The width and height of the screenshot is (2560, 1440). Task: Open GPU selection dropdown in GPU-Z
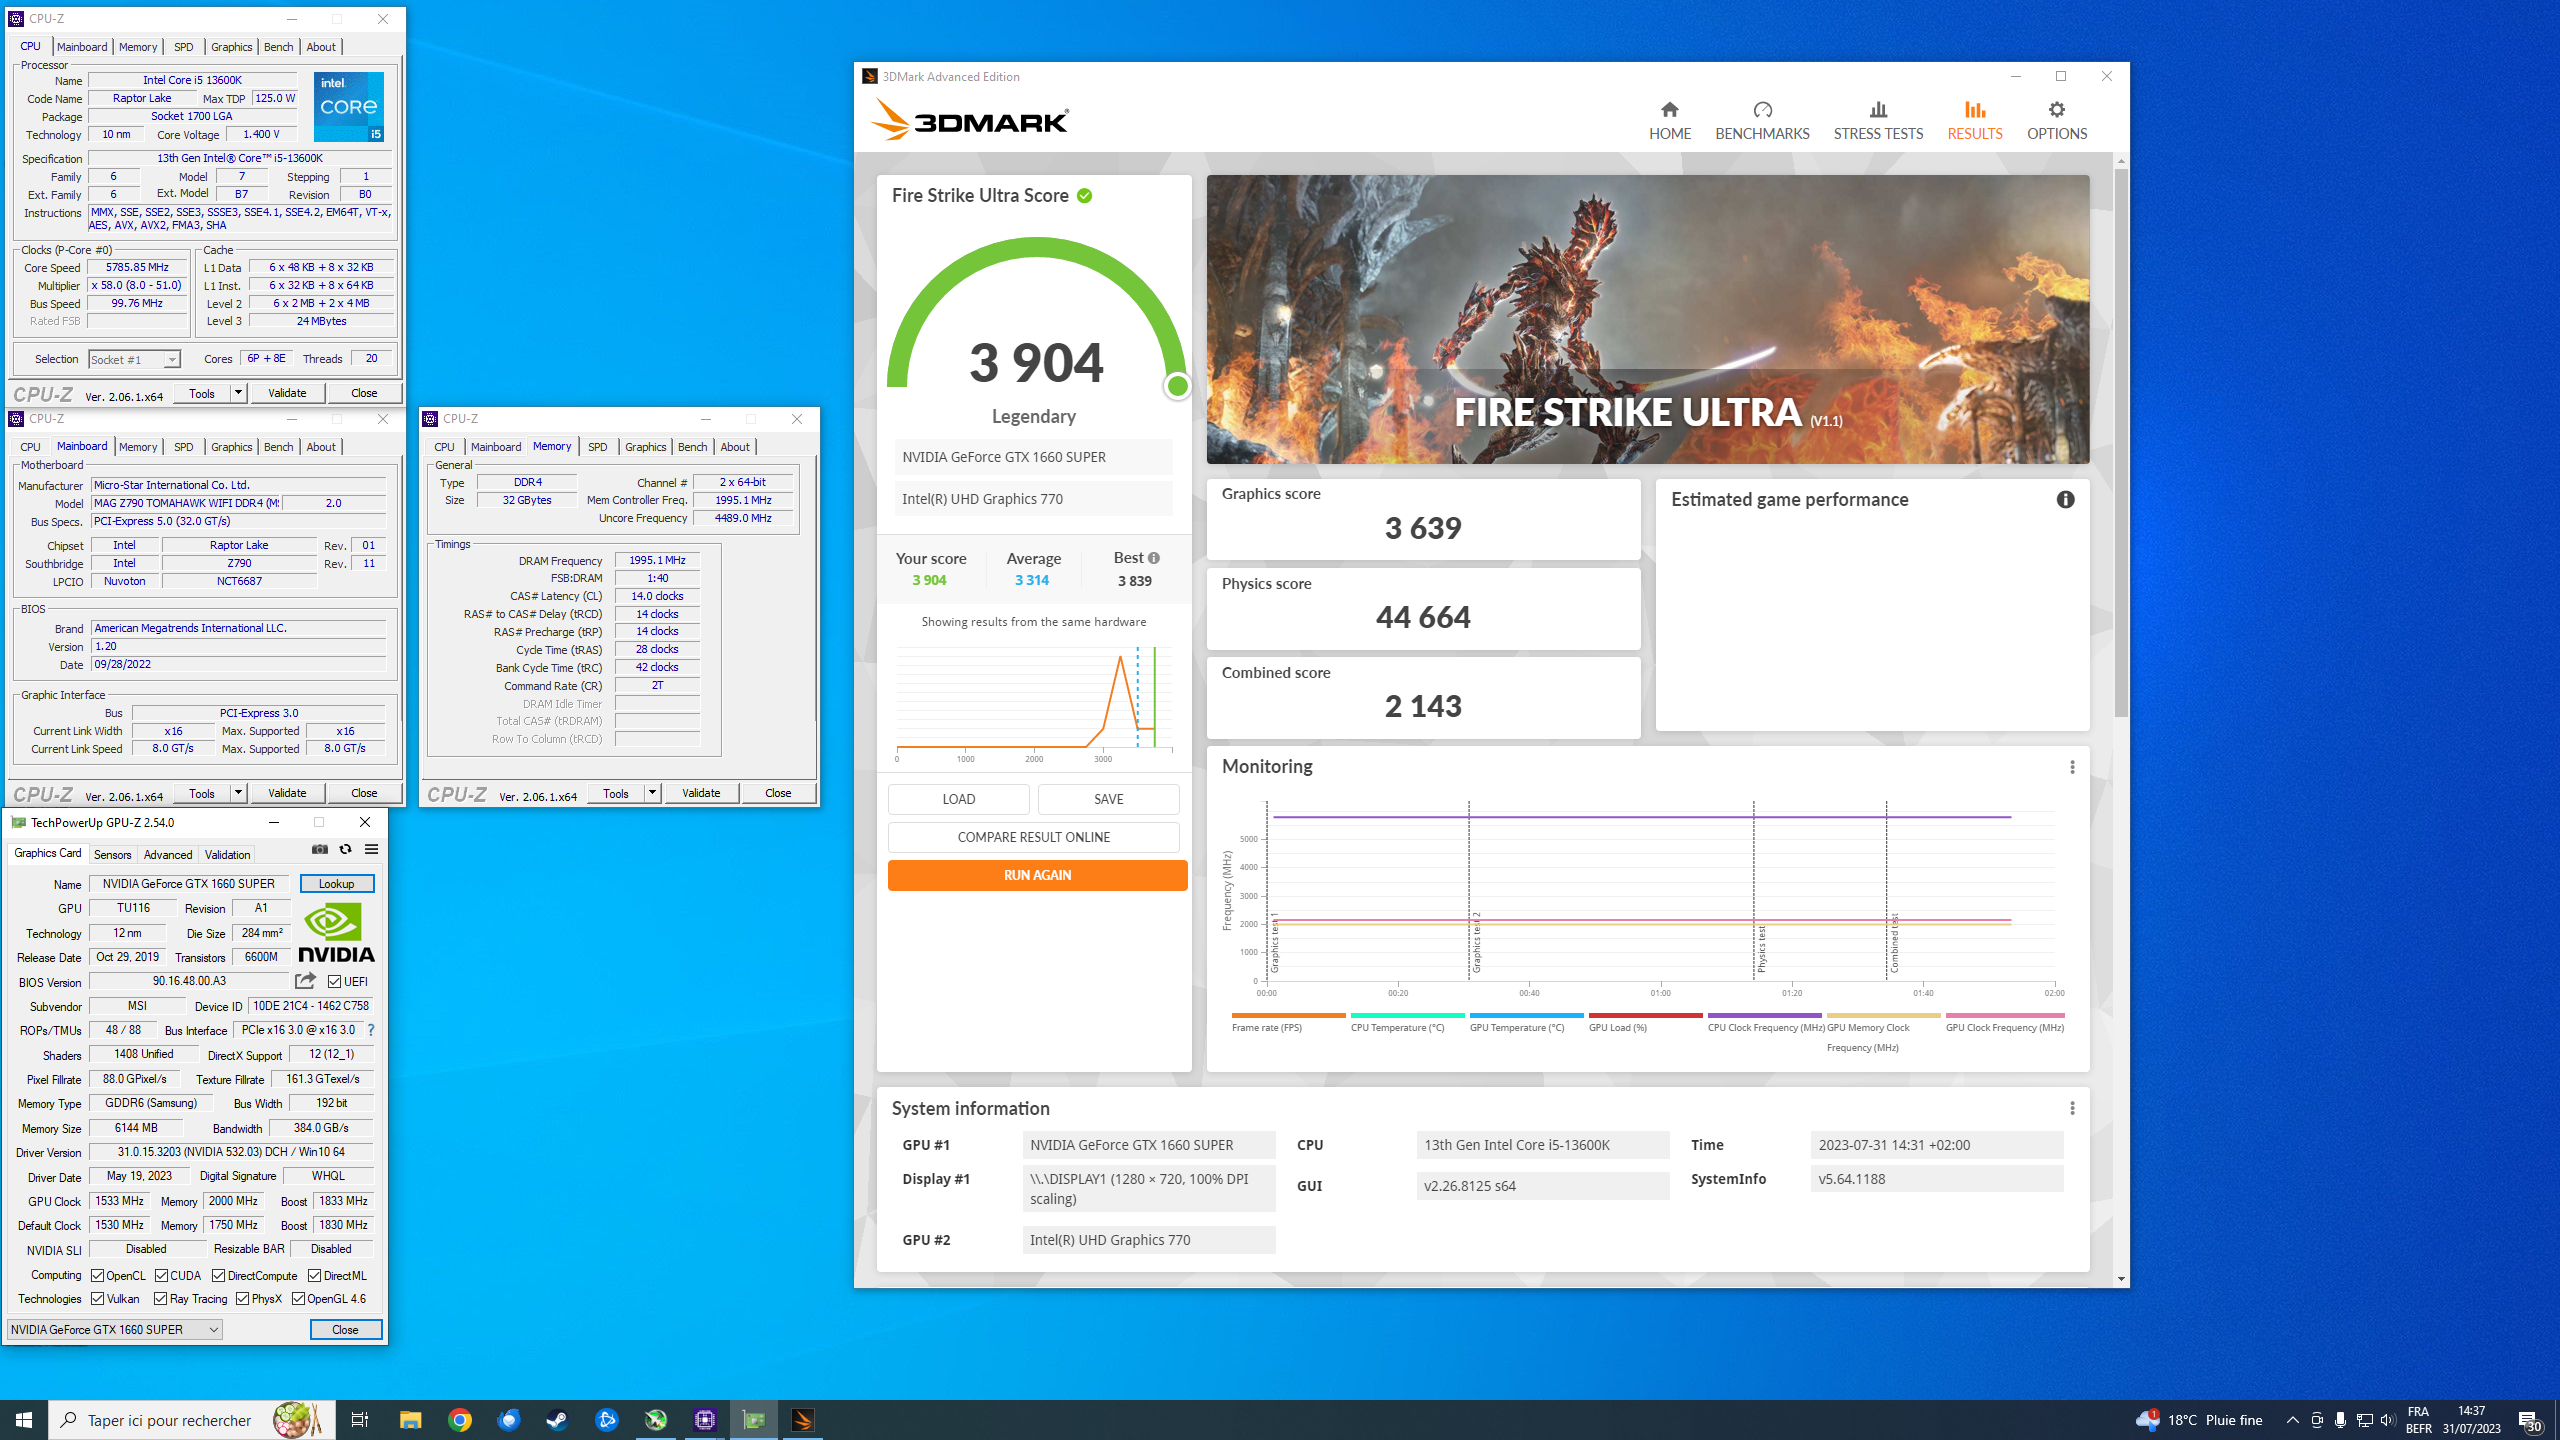pos(114,1329)
